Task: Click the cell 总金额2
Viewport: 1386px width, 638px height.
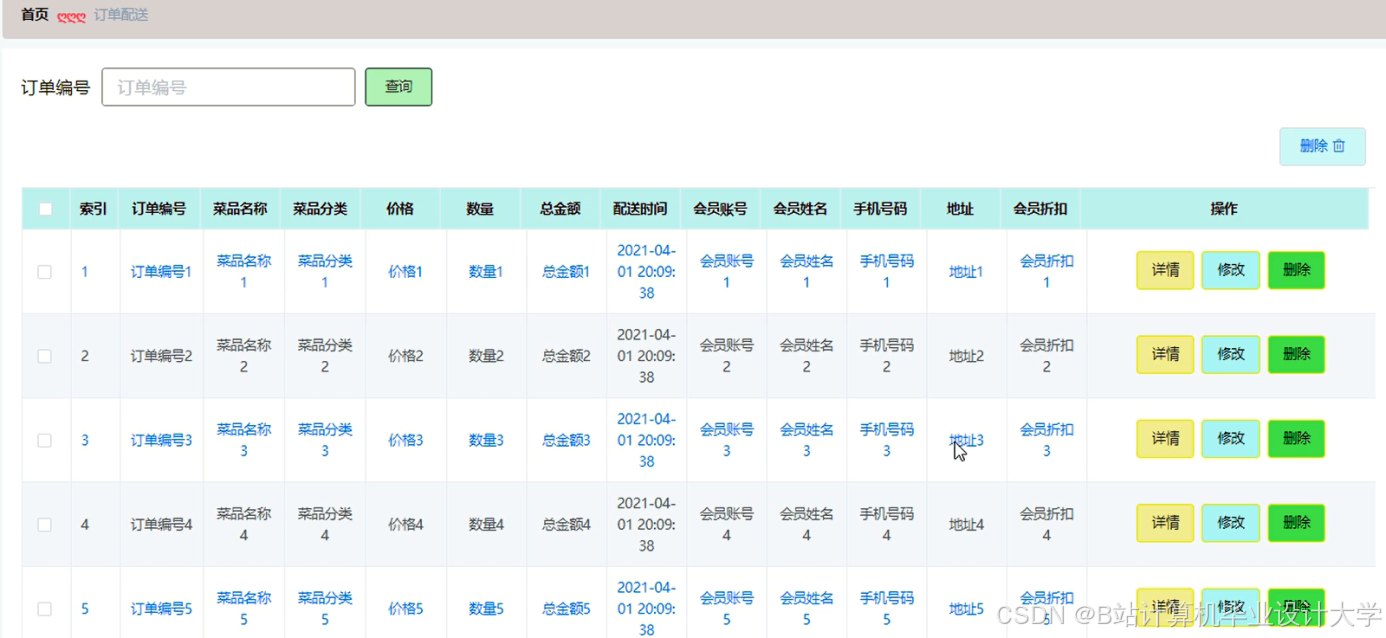Action: coord(566,356)
